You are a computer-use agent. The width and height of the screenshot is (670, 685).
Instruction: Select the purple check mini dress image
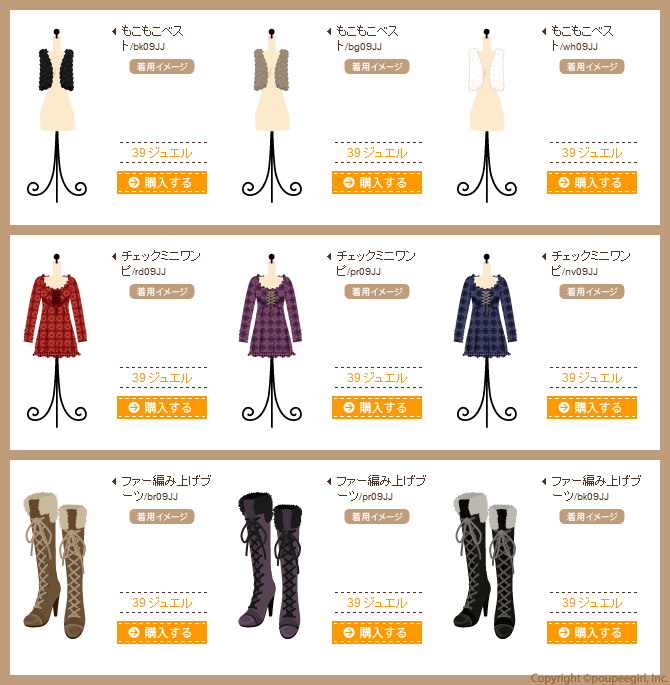coord(271,341)
